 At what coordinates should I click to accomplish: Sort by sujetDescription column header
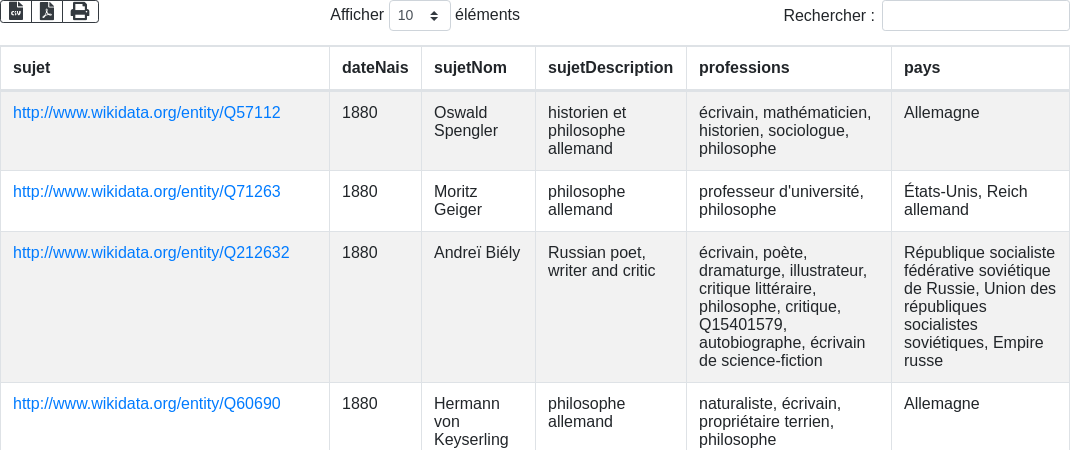coord(610,68)
